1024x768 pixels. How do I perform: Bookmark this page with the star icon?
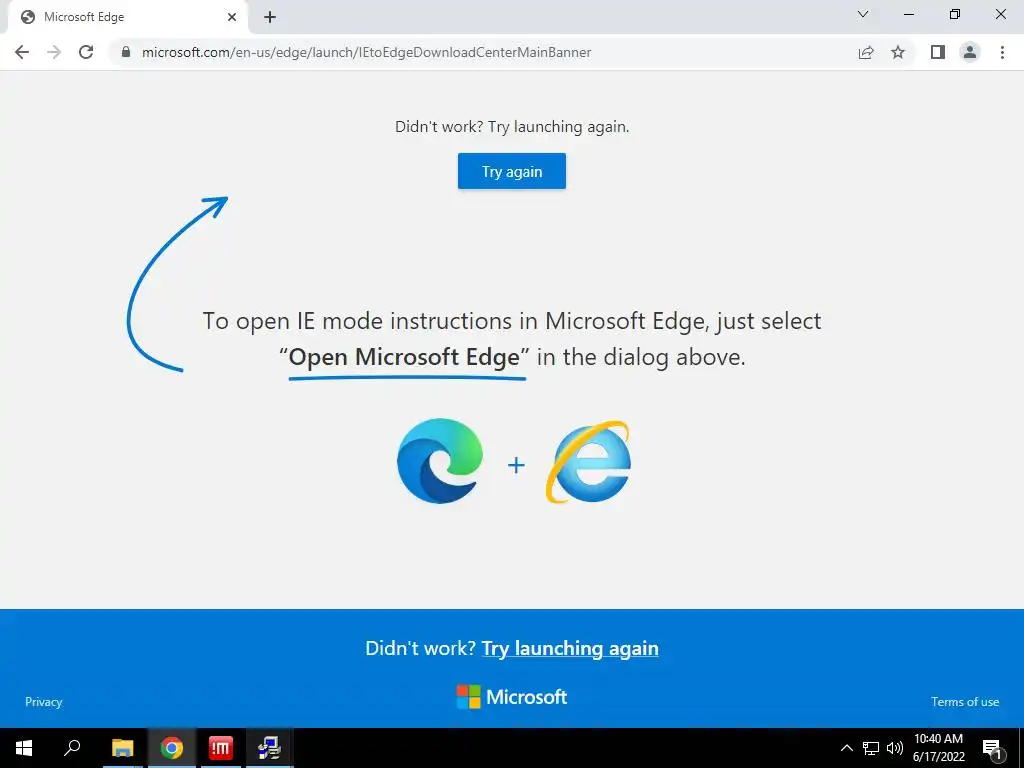pos(898,52)
